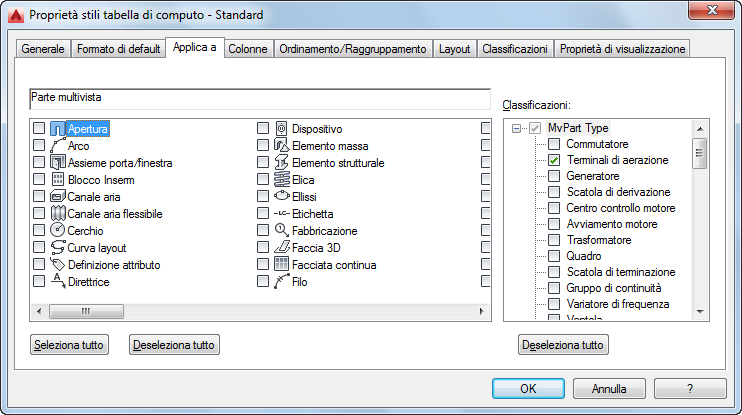Click the Annulla button
742x415 pixels.
(x=609, y=388)
